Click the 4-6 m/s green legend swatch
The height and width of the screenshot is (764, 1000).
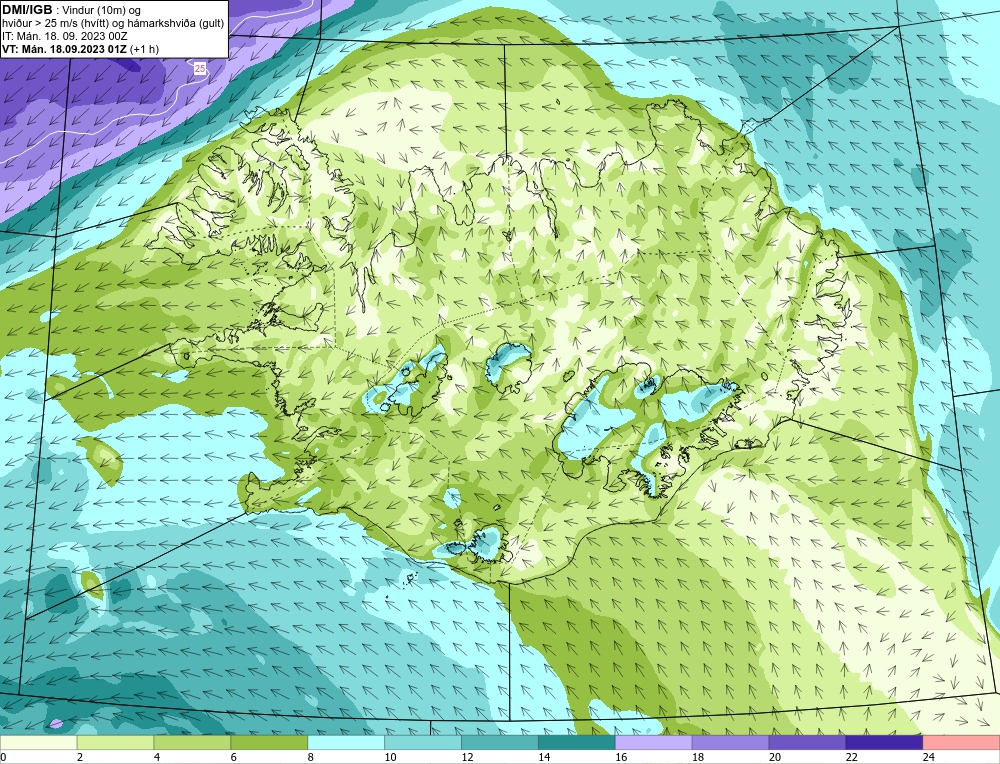[x=192, y=742]
